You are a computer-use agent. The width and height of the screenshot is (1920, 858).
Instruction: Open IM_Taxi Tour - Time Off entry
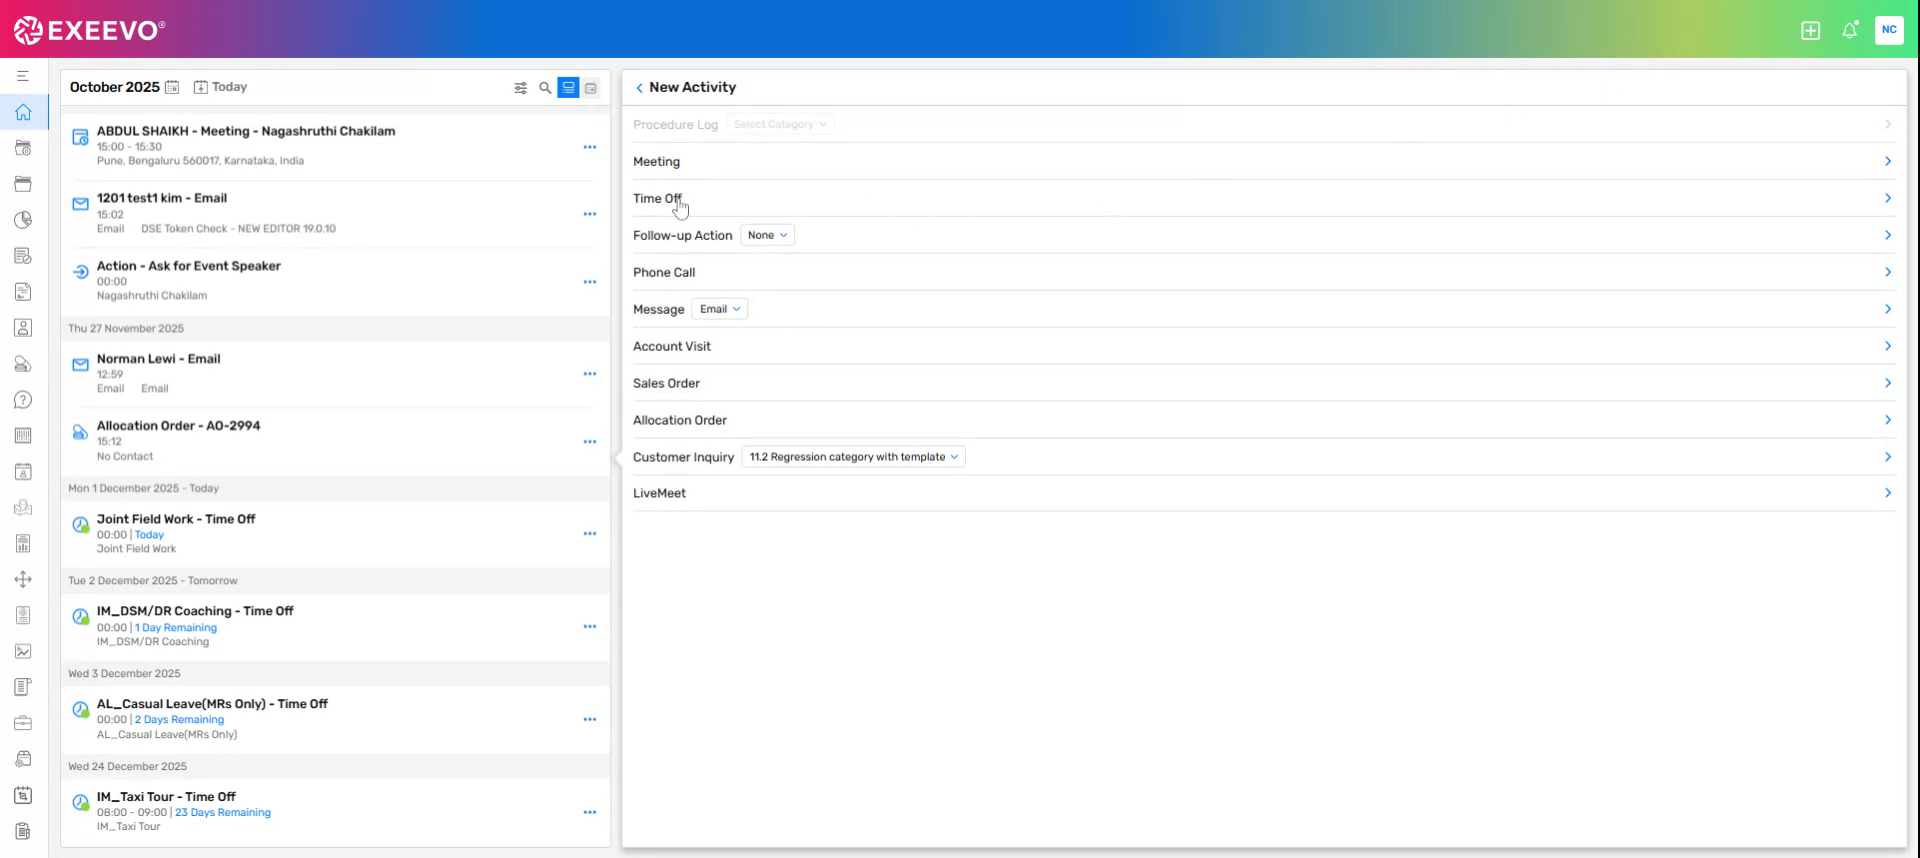tap(166, 797)
